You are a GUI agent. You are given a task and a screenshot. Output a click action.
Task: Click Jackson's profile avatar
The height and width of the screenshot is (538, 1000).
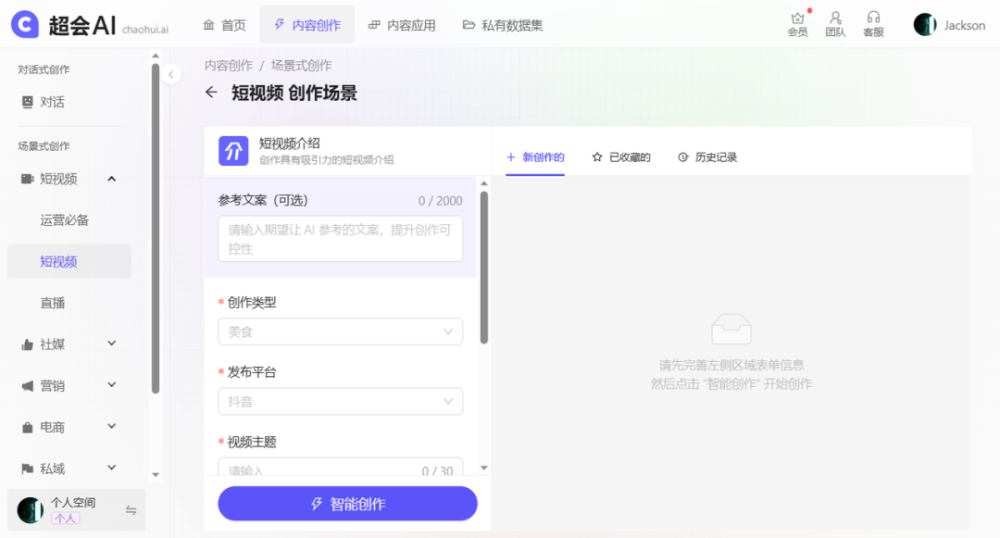pyautogui.click(x=925, y=25)
